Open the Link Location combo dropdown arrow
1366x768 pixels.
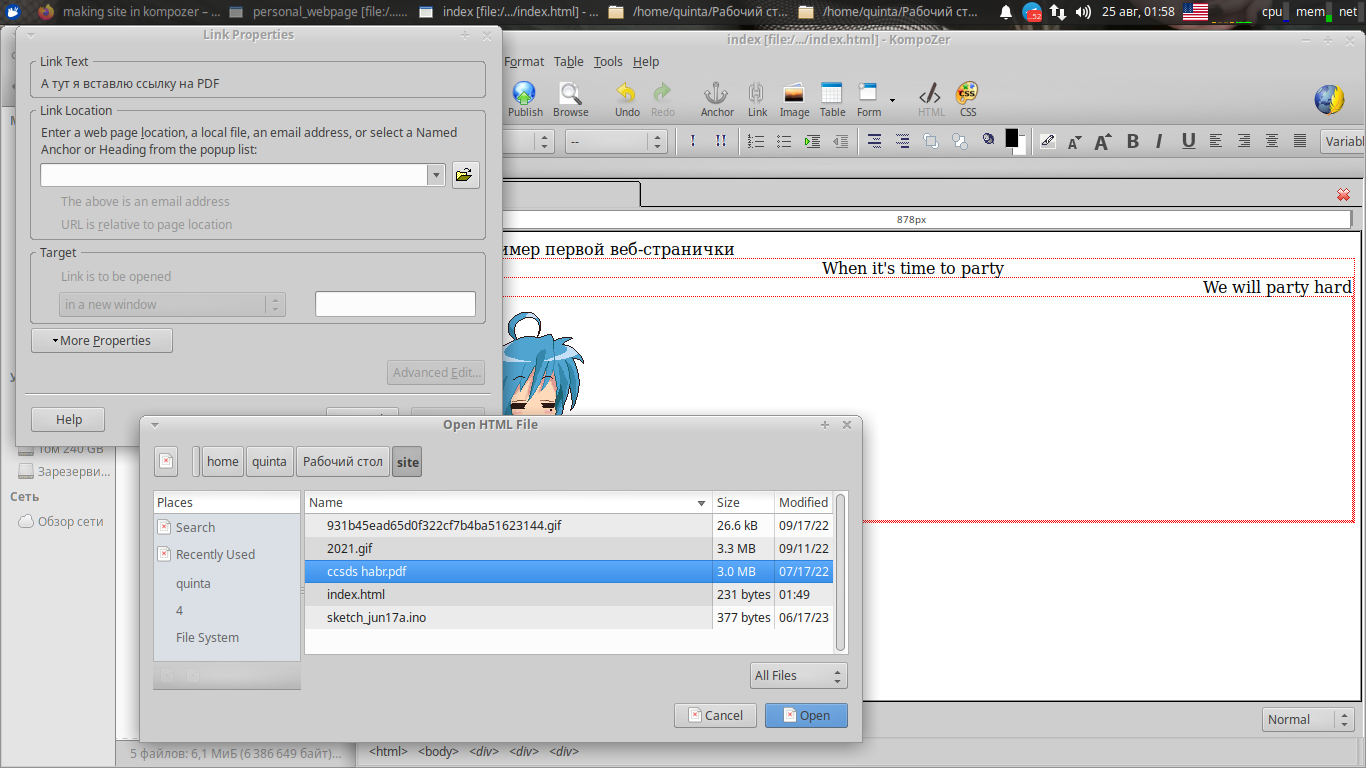point(435,175)
